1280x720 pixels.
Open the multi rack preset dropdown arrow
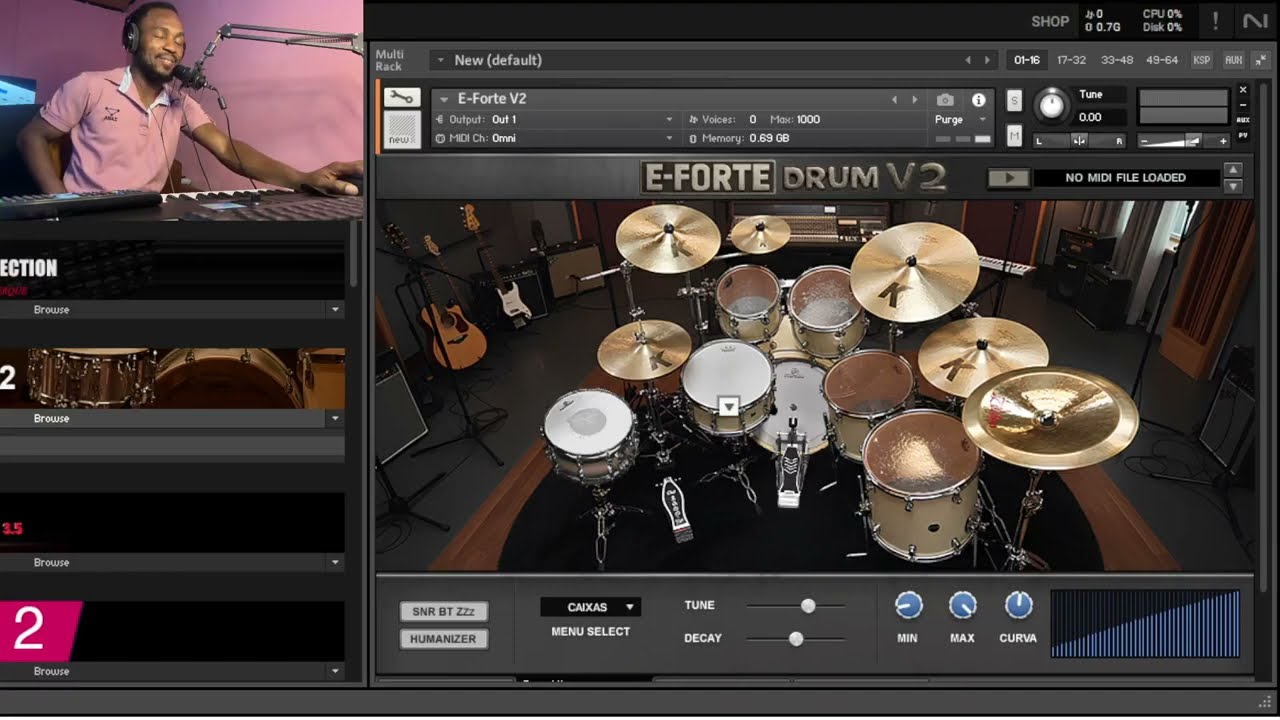point(439,60)
